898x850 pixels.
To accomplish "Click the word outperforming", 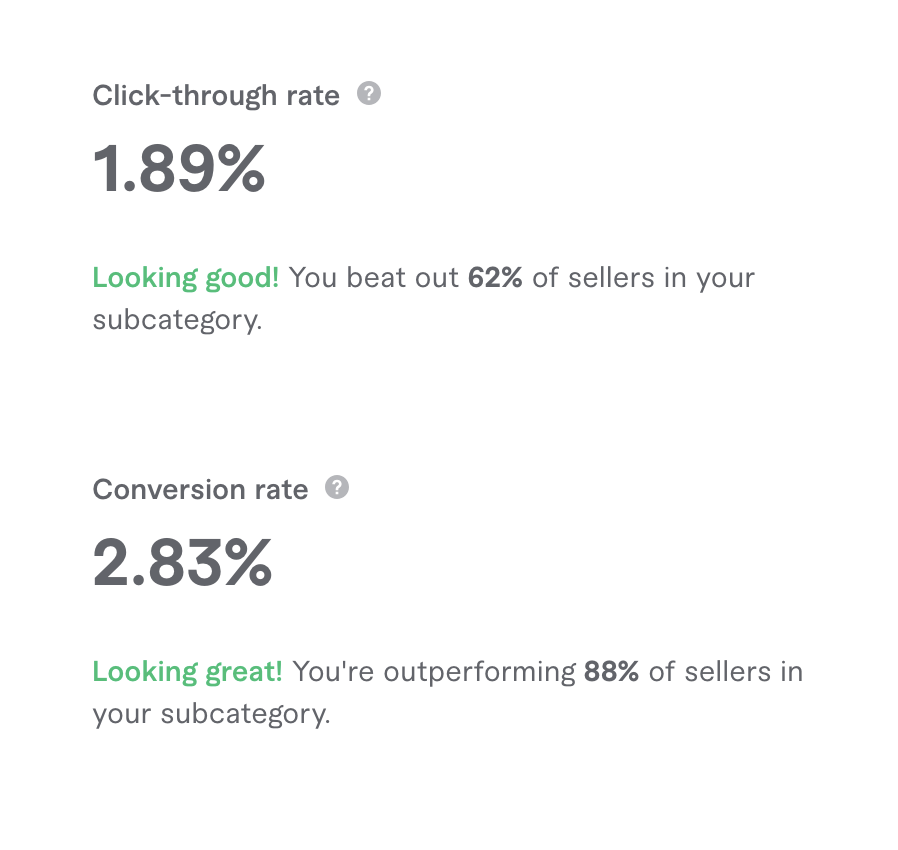I will pyautogui.click(x=480, y=673).
